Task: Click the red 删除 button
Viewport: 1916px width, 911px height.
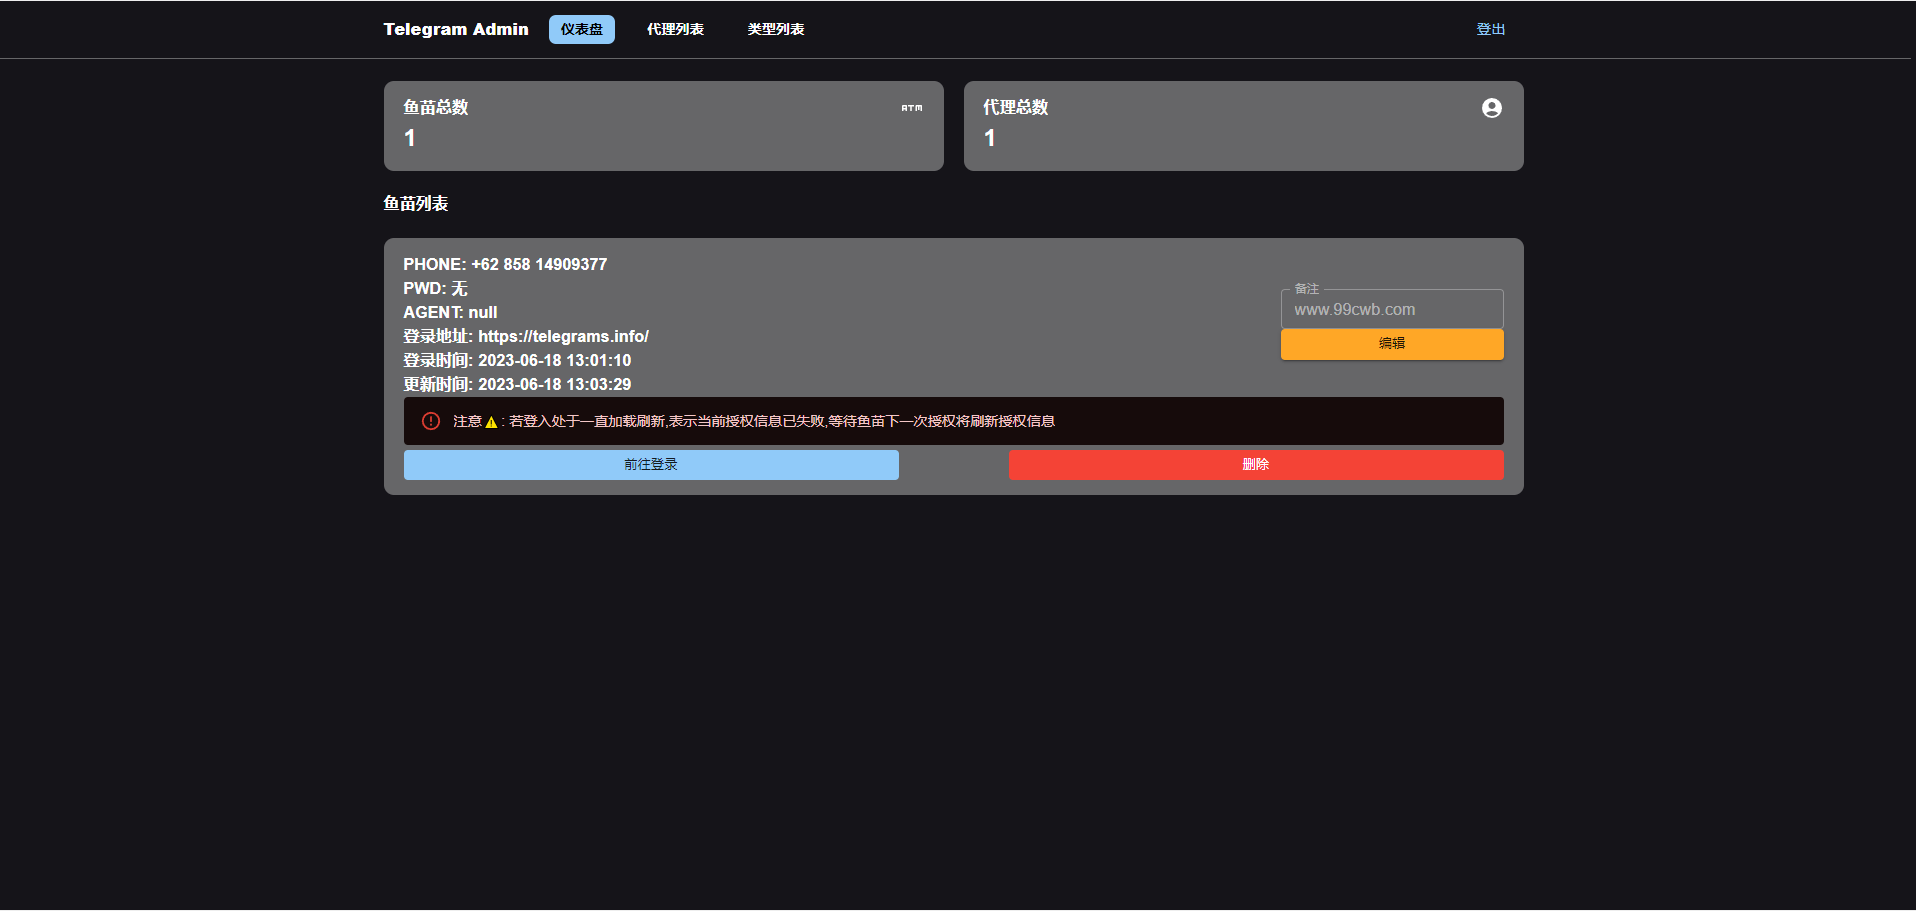Action: [x=1256, y=464]
